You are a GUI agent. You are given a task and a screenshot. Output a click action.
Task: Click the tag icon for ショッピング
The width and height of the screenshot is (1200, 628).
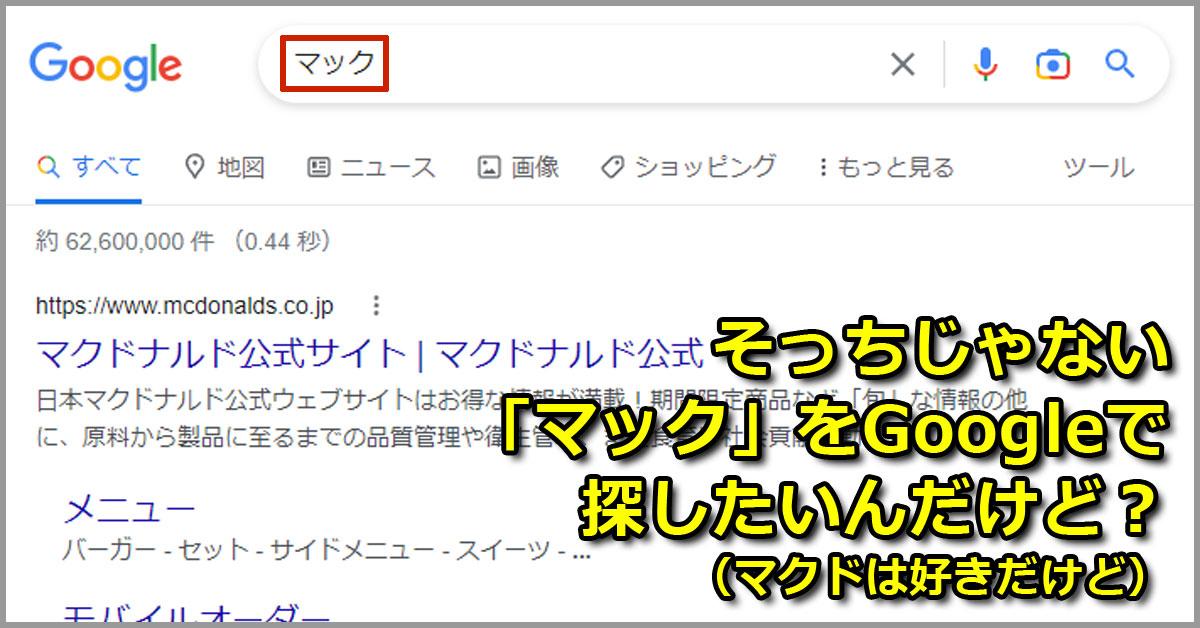point(612,167)
